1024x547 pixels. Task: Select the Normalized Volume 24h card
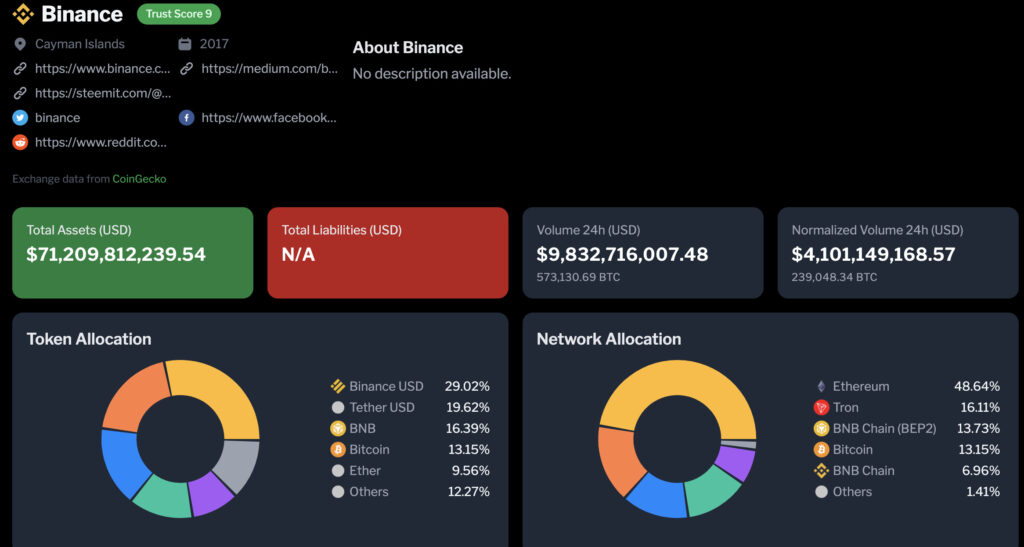click(898, 253)
